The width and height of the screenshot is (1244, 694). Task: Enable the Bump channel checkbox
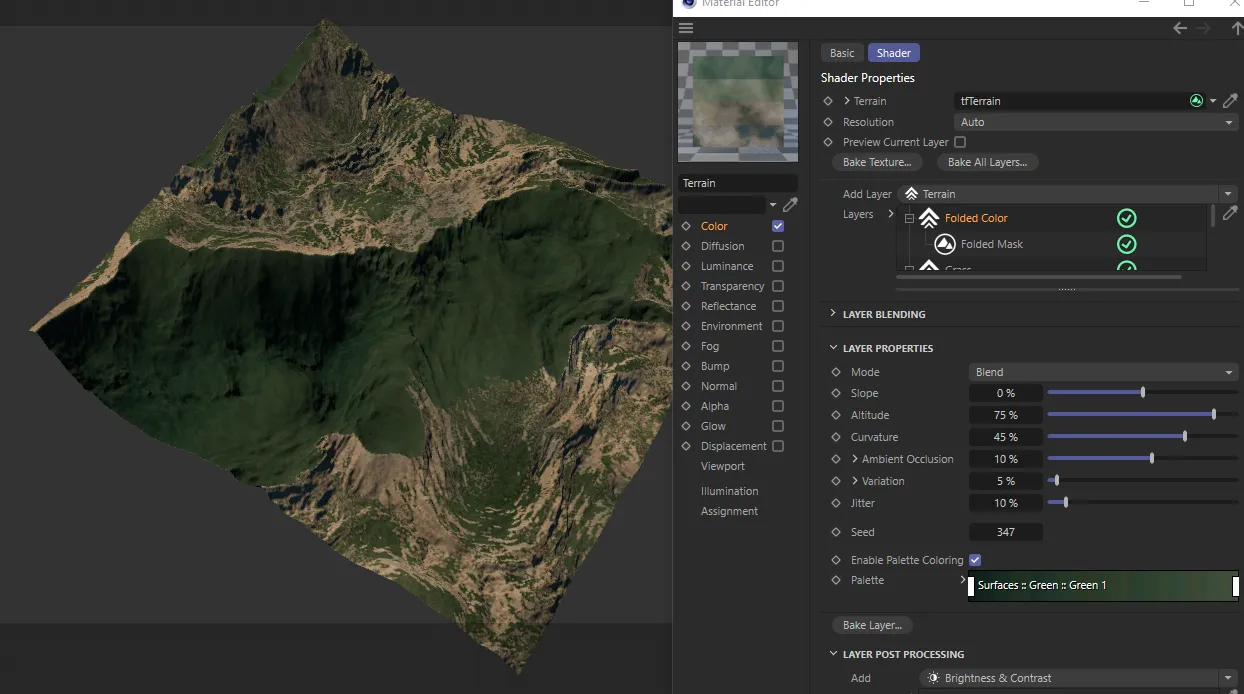[778, 366]
